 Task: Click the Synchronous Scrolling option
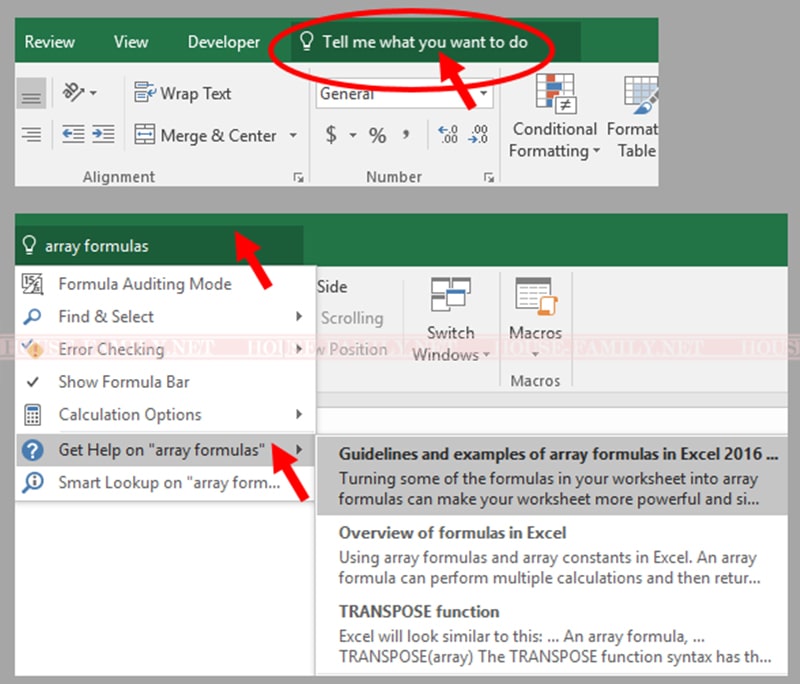[x=352, y=318]
